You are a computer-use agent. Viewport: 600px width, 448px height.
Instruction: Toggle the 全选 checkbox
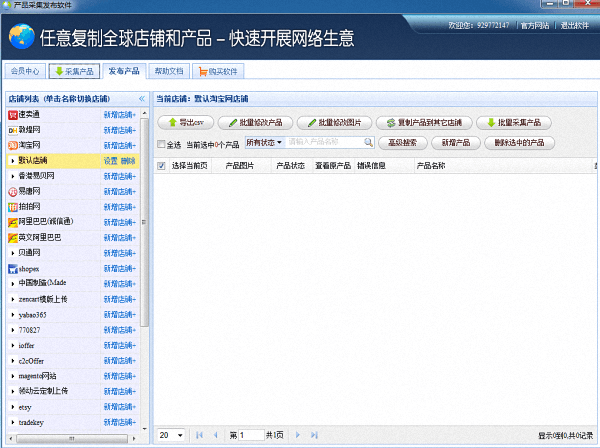point(161,144)
